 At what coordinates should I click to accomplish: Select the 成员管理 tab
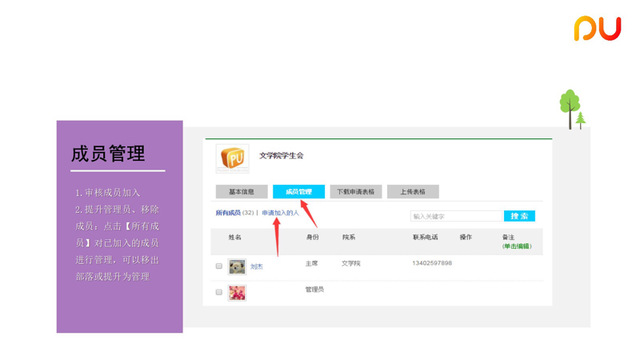(299, 191)
